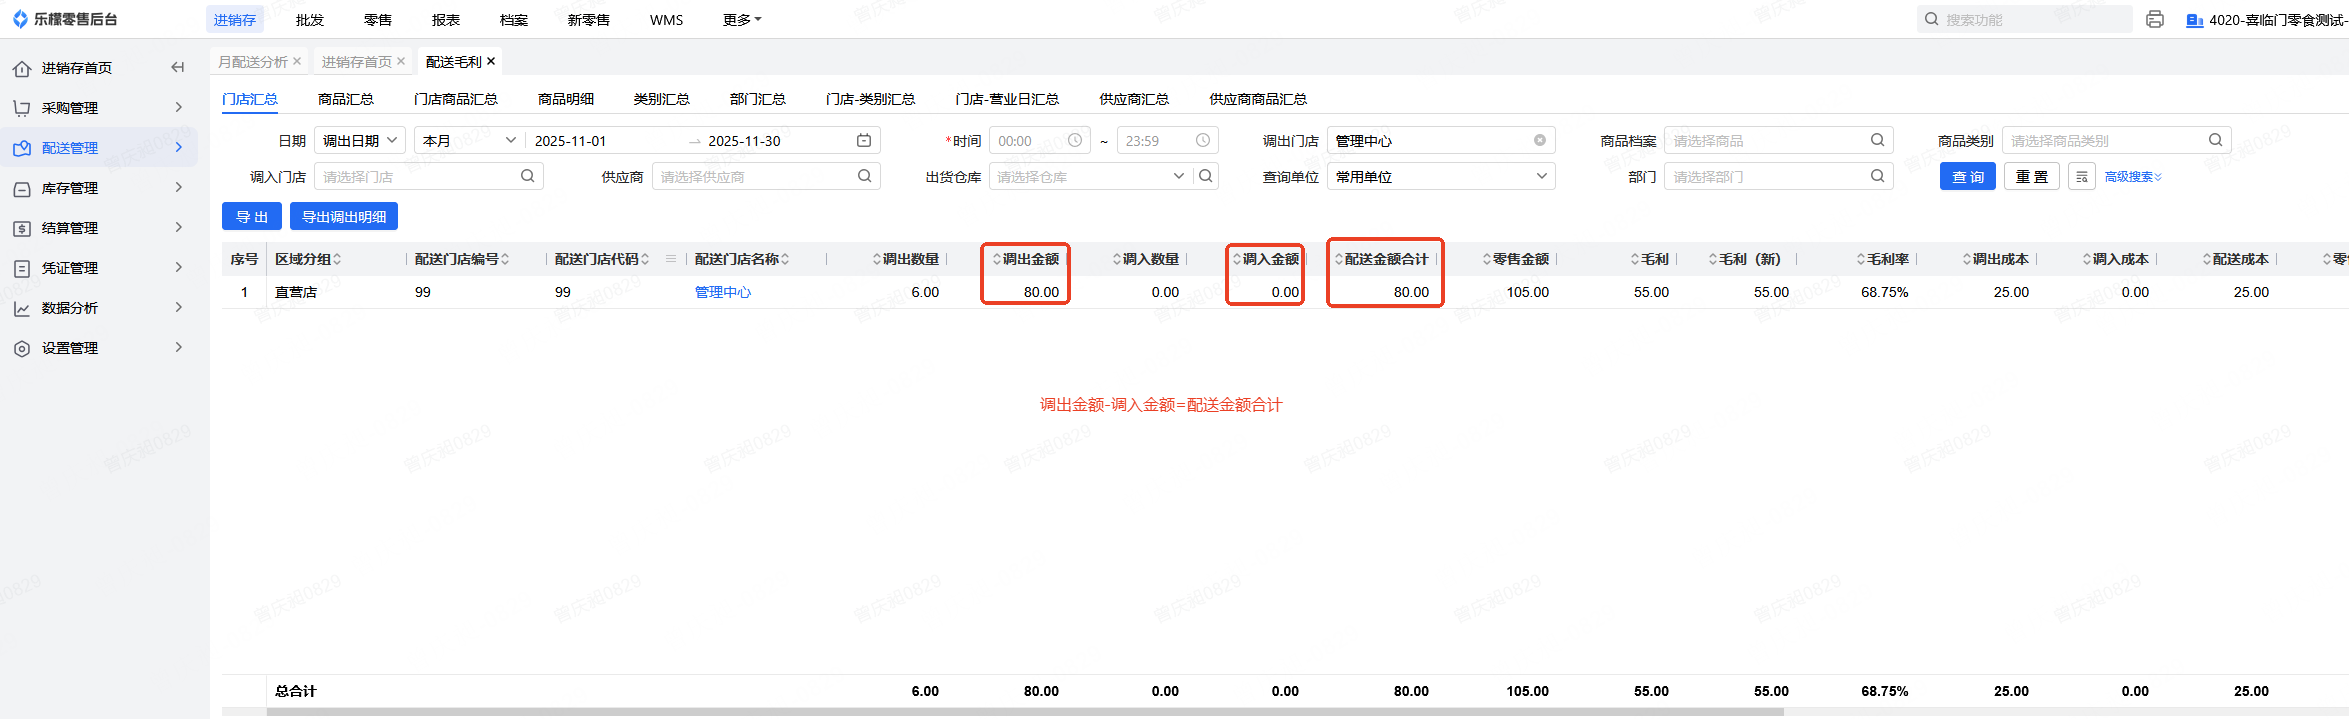
Task: Open the 本月 period dropdown
Action: pos(469,141)
